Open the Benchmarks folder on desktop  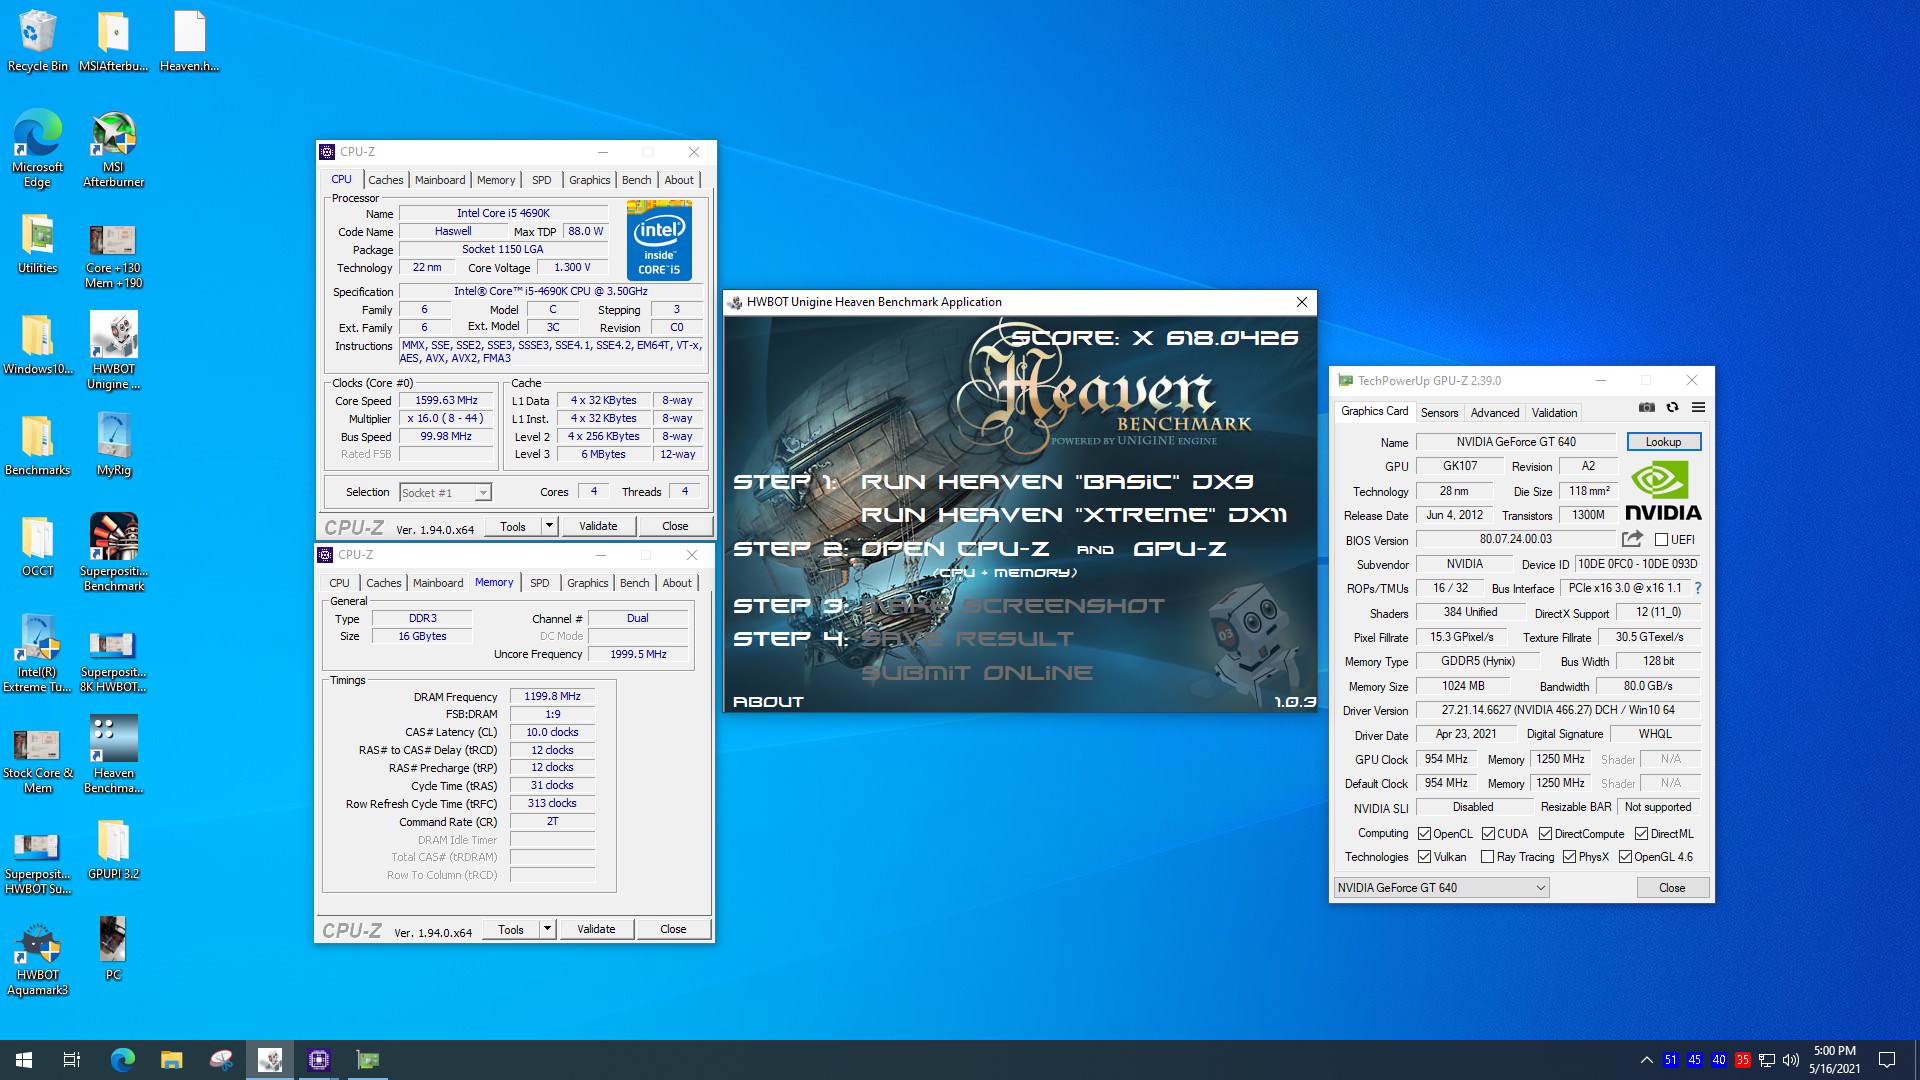pyautogui.click(x=38, y=446)
